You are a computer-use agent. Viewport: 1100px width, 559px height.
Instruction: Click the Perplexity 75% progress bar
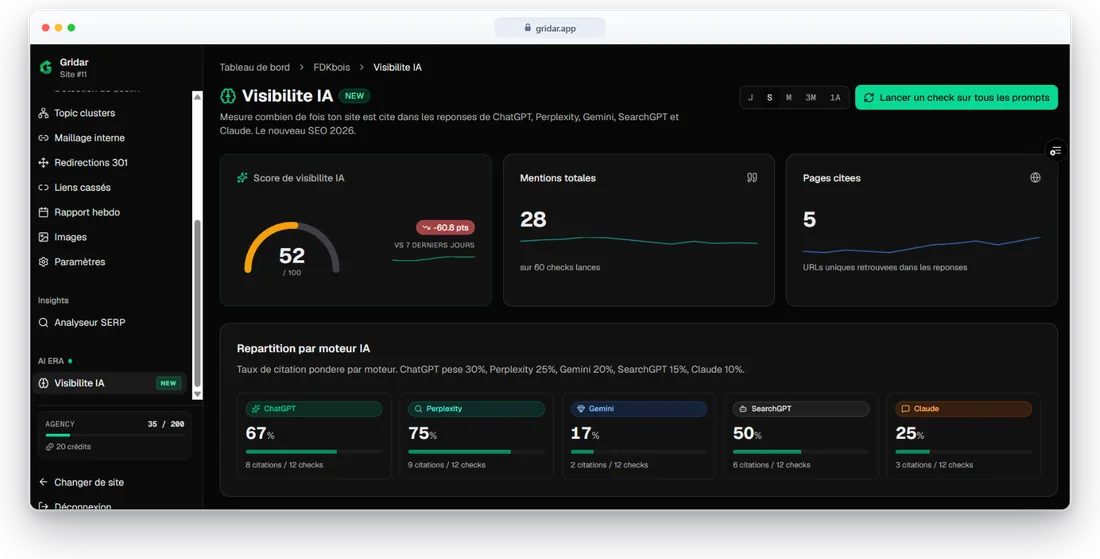tap(476, 452)
